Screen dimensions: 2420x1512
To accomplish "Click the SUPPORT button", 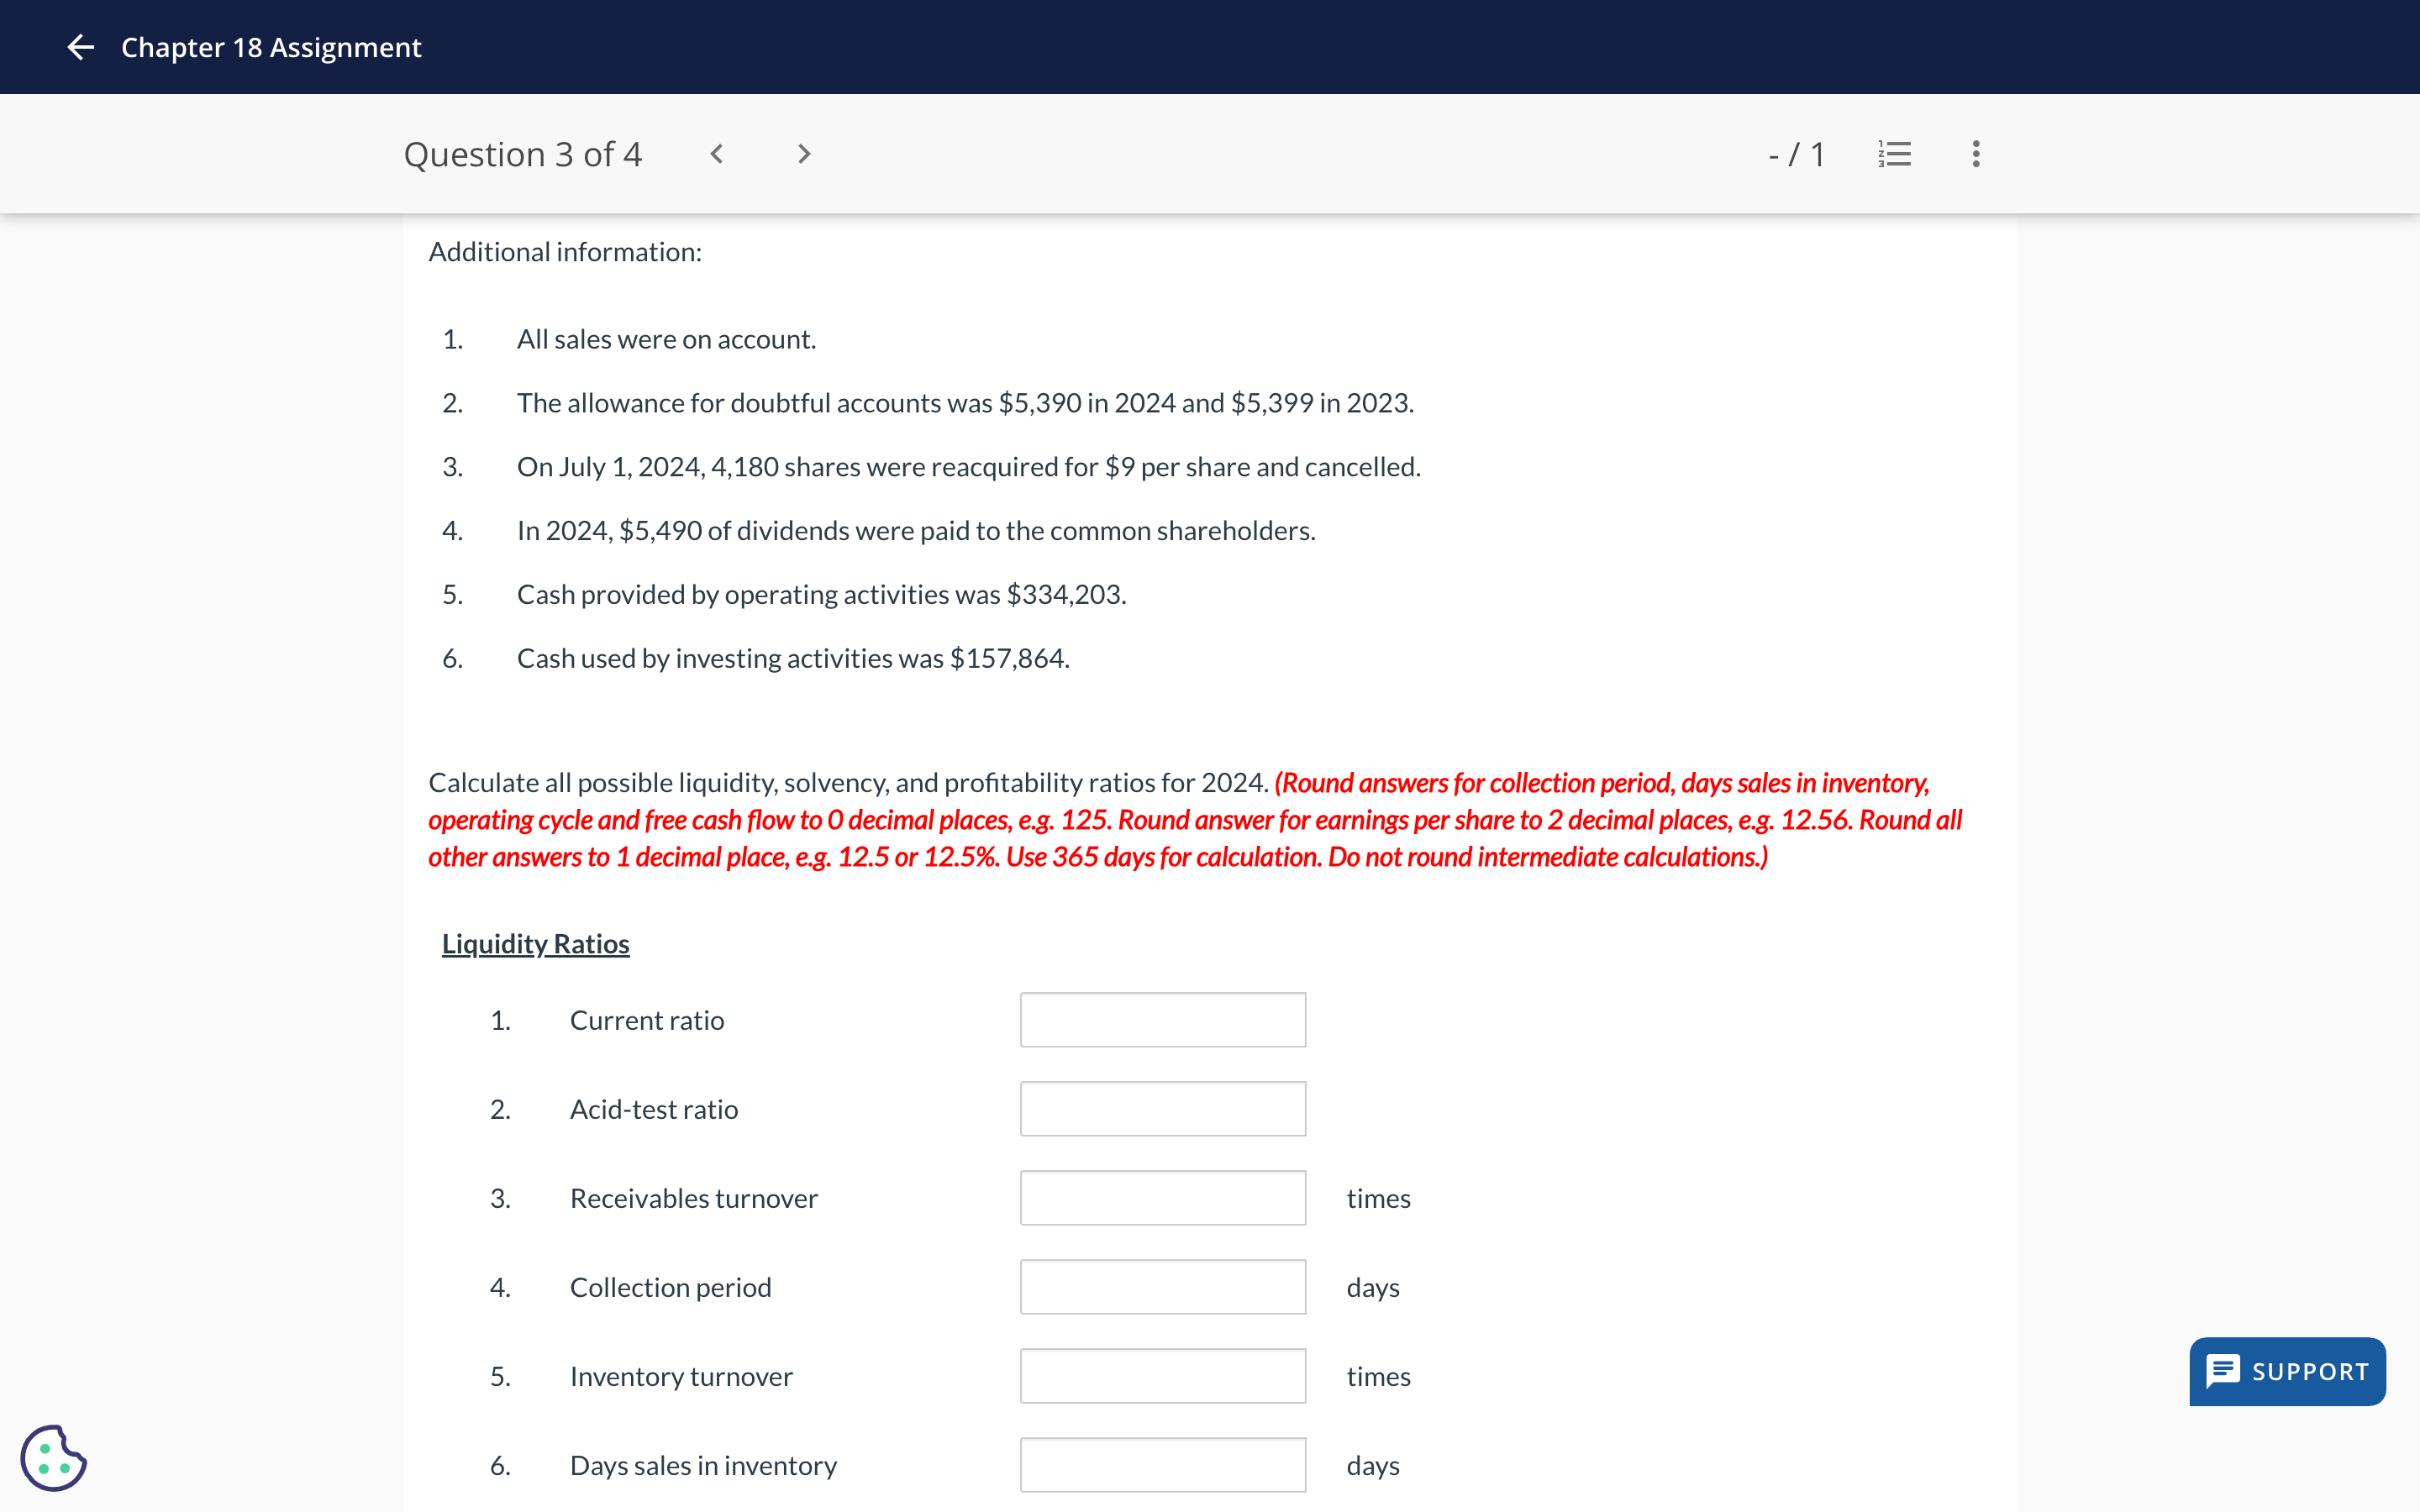I will click(2287, 1371).
